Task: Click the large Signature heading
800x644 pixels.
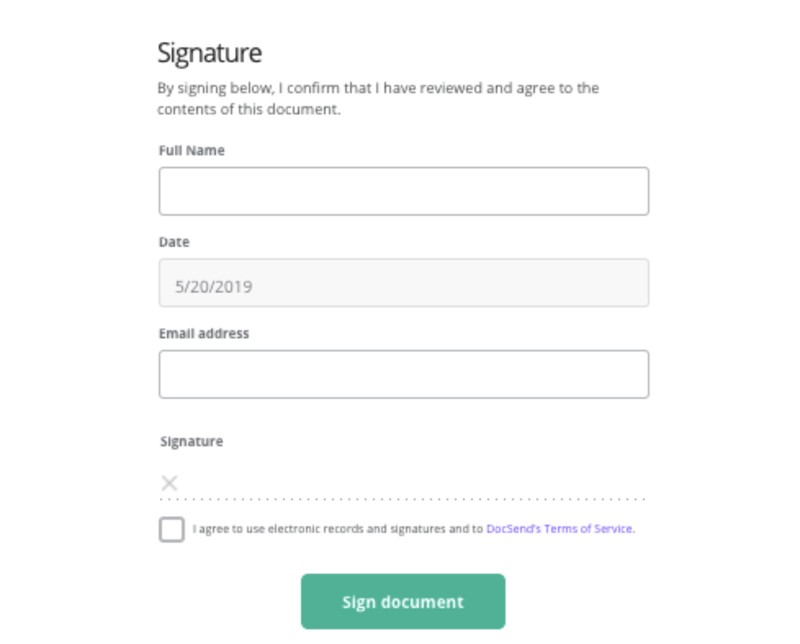Action: pos(210,53)
